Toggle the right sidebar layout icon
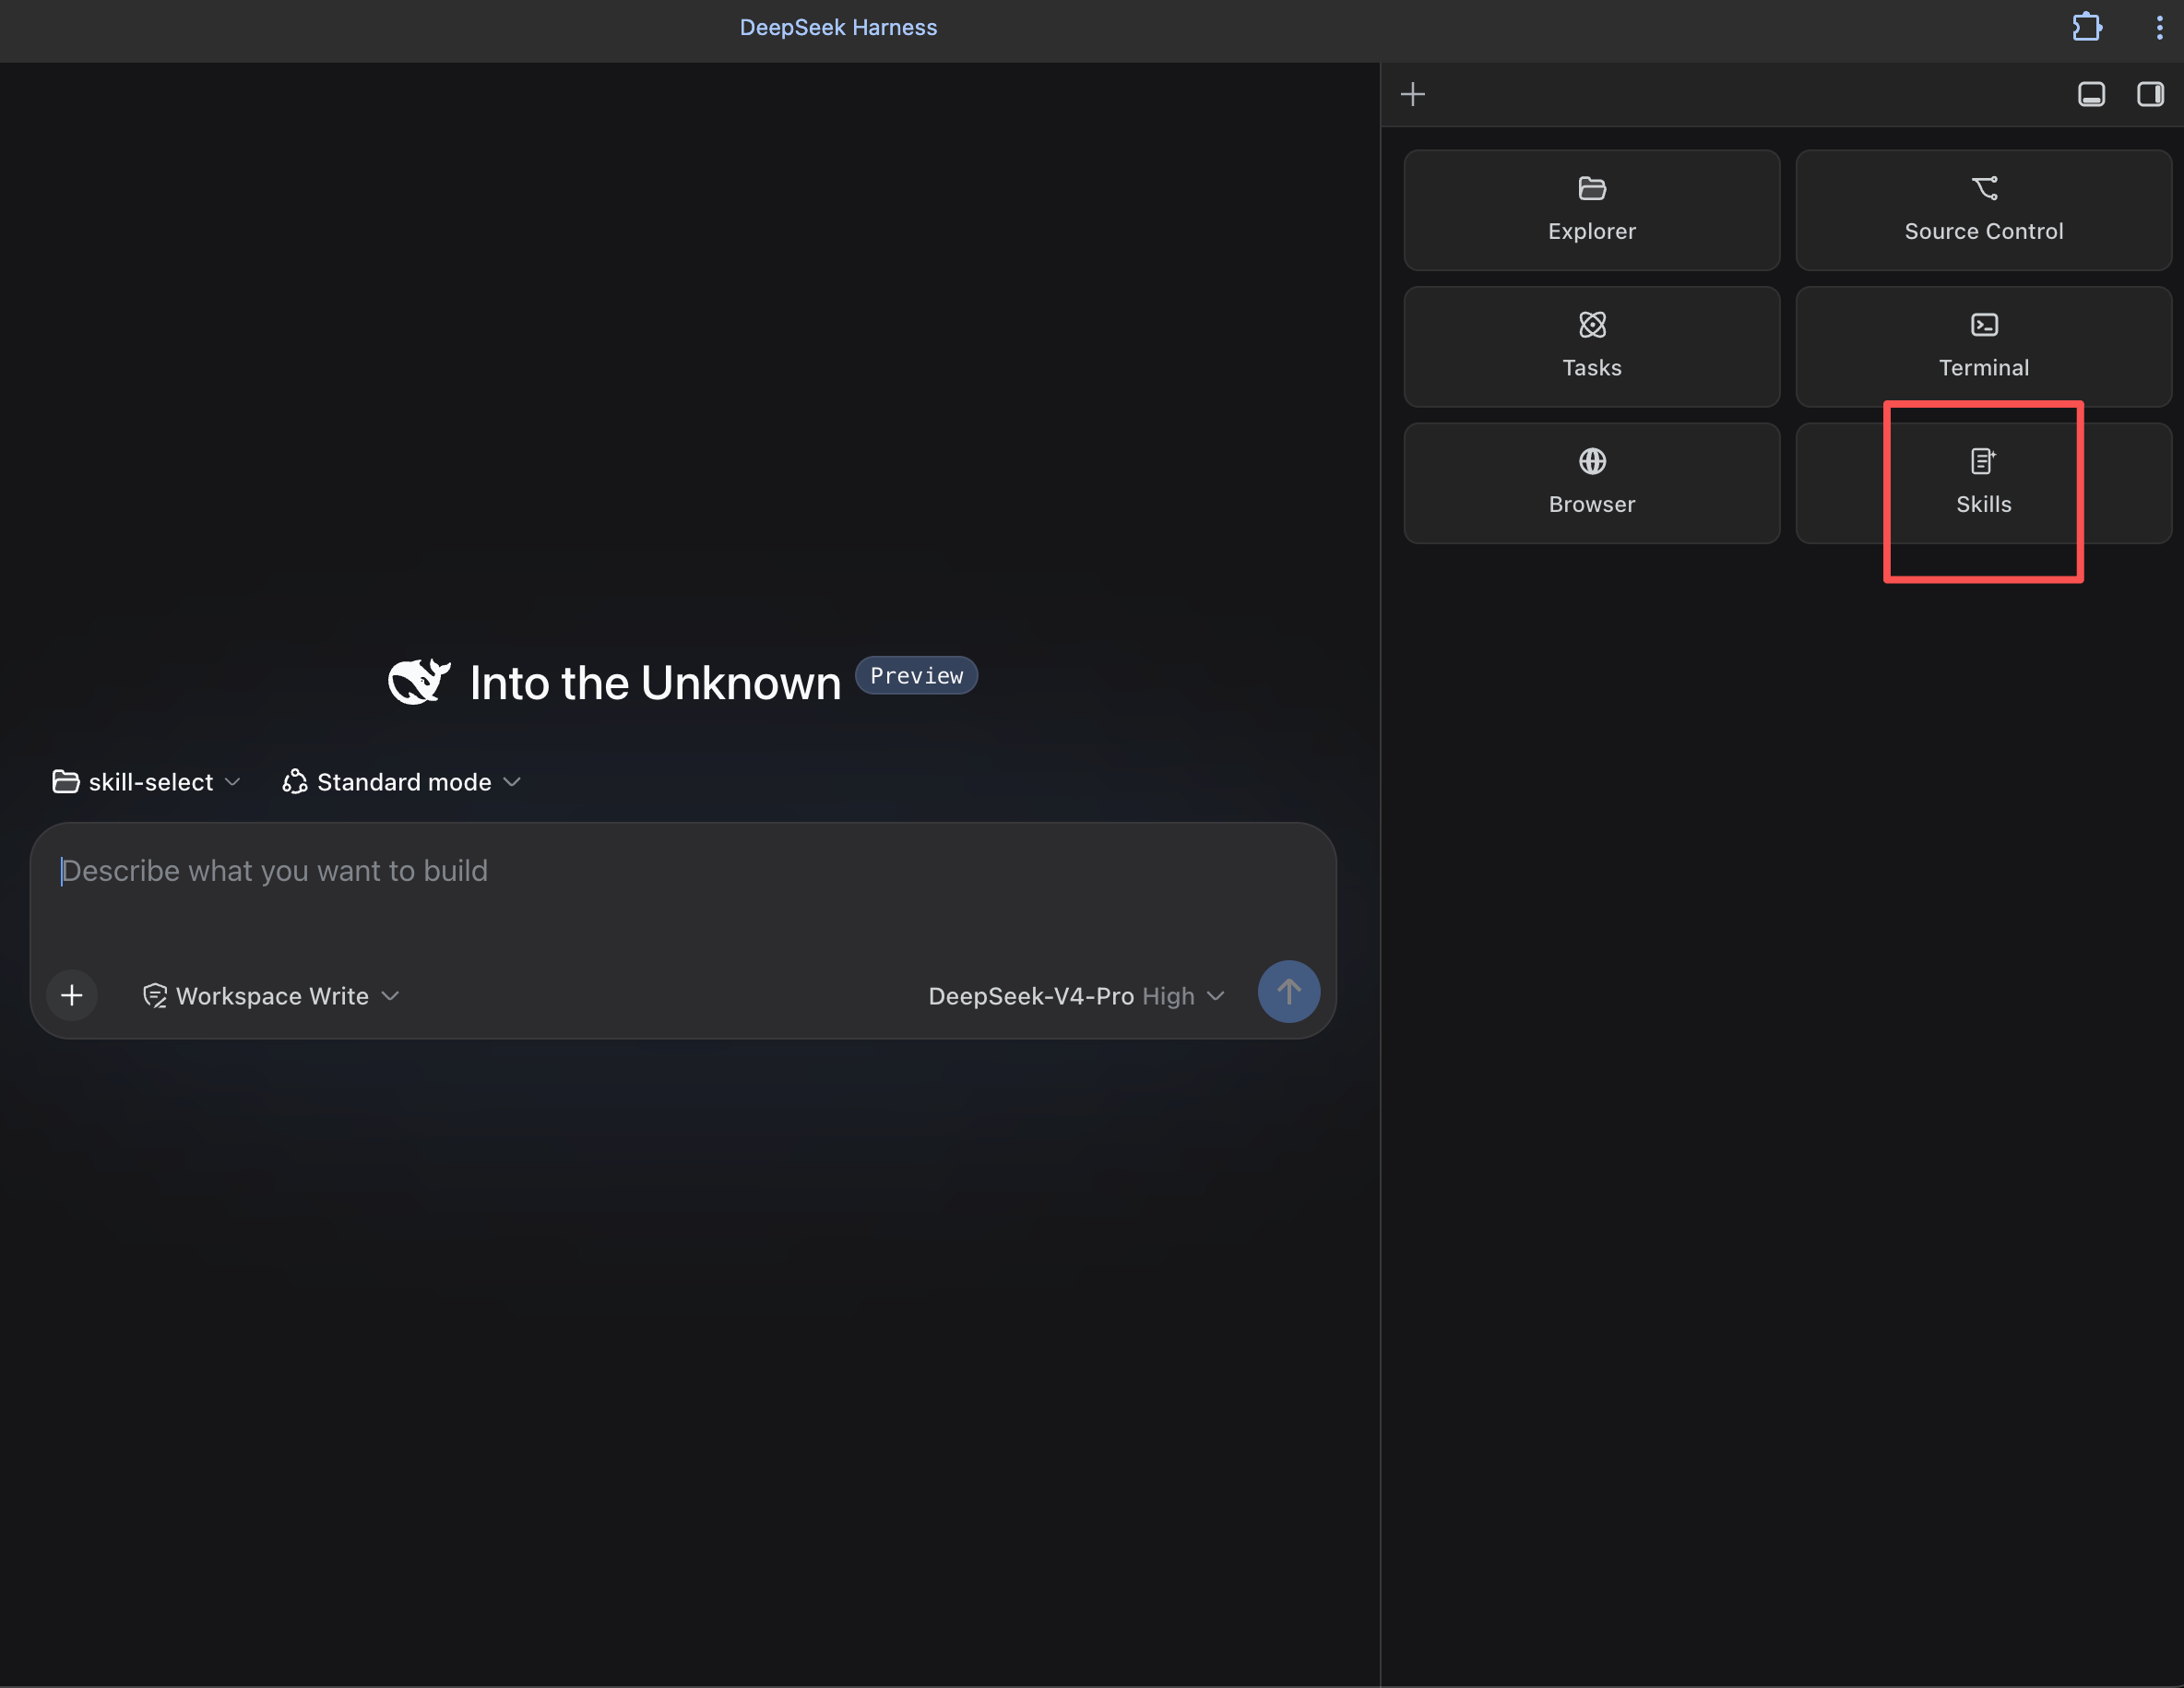The height and width of the screenshot is (1688, 2184). tap(2150, 94)
